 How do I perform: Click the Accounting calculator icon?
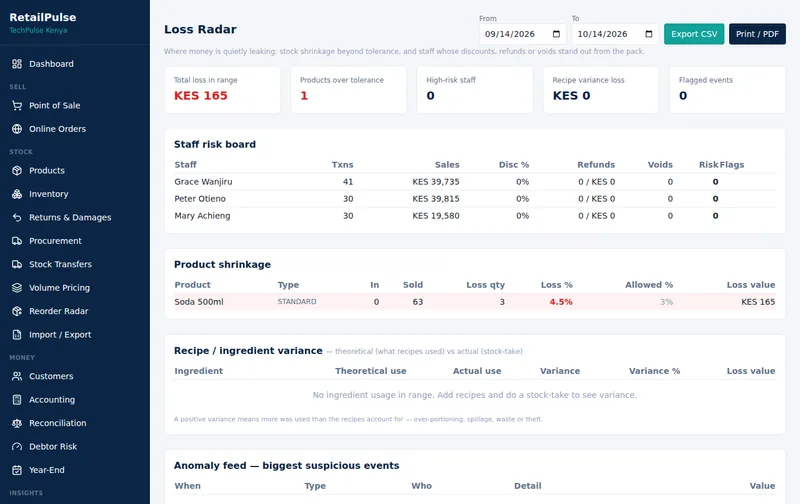(x=17, y=399)
